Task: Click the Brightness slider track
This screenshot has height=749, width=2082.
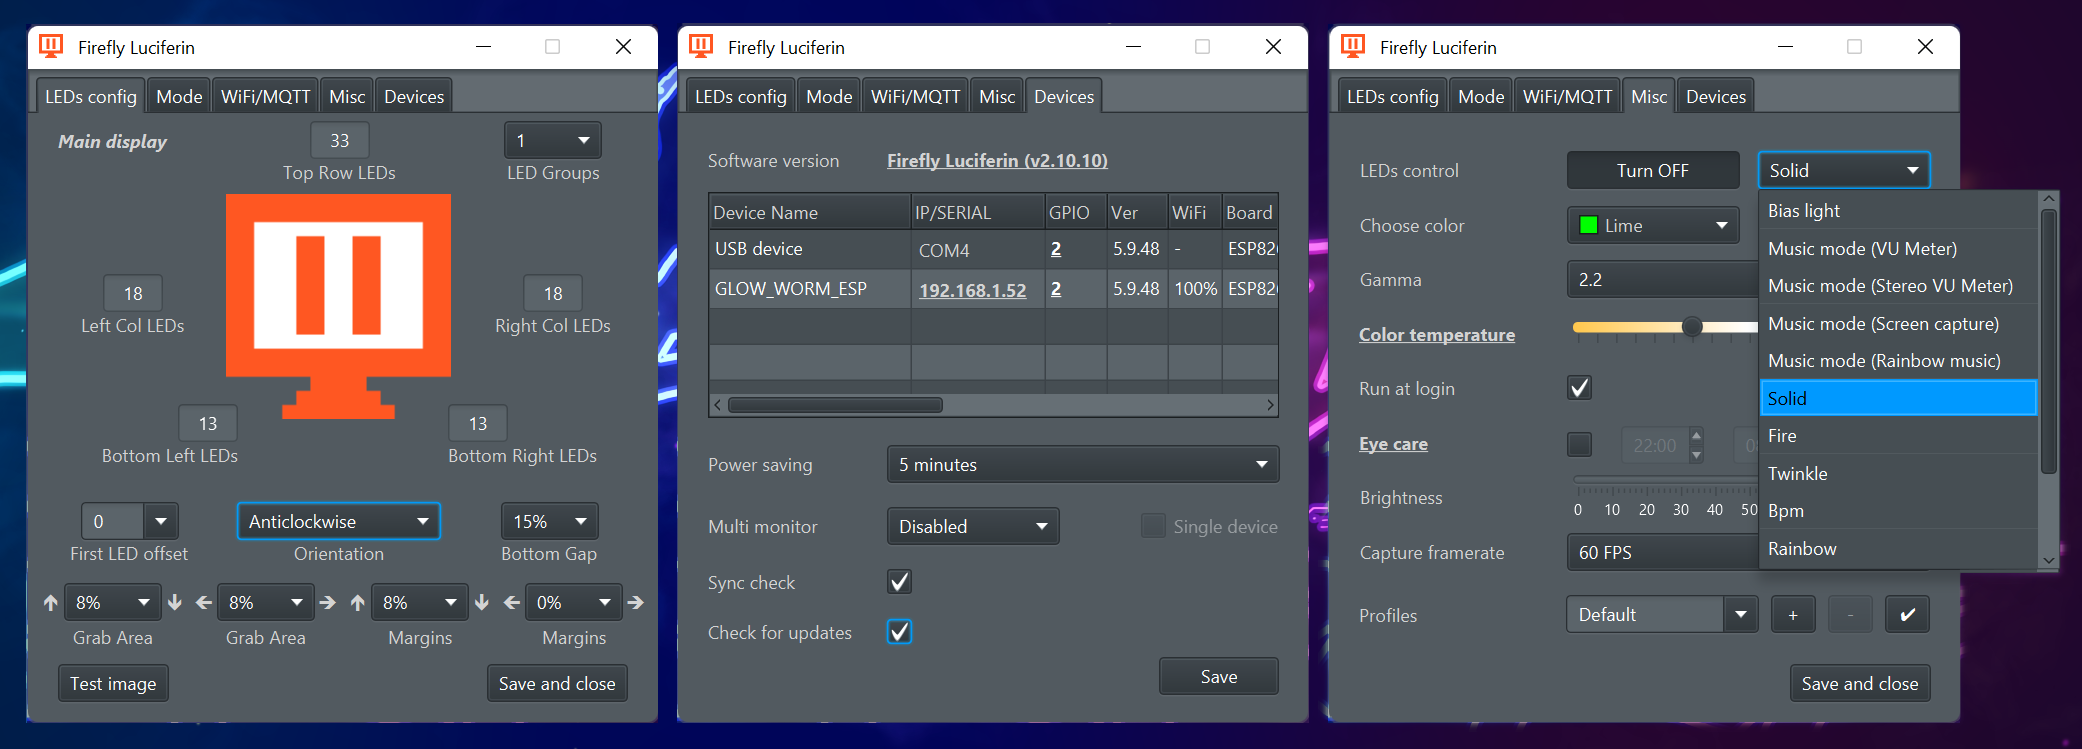Action: tap(1665, 480)
